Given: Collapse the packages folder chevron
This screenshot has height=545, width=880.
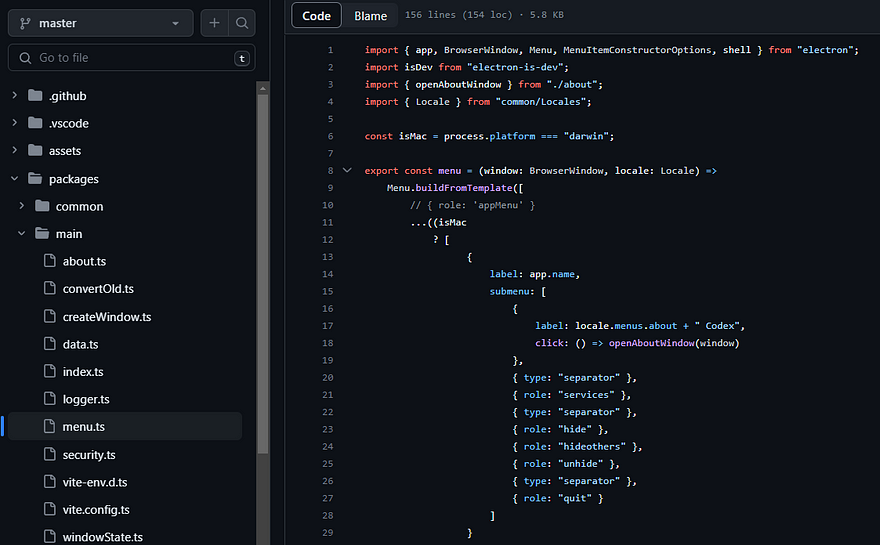Looking at the screenshot, I should tap(15, 179).
